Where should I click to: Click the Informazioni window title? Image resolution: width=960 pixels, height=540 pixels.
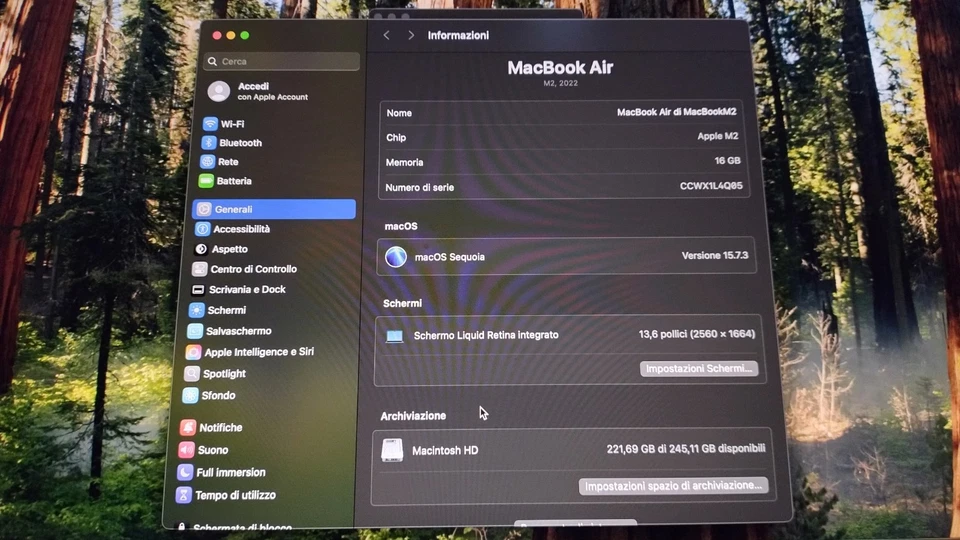pyautogui.click(x=458, y=36)
